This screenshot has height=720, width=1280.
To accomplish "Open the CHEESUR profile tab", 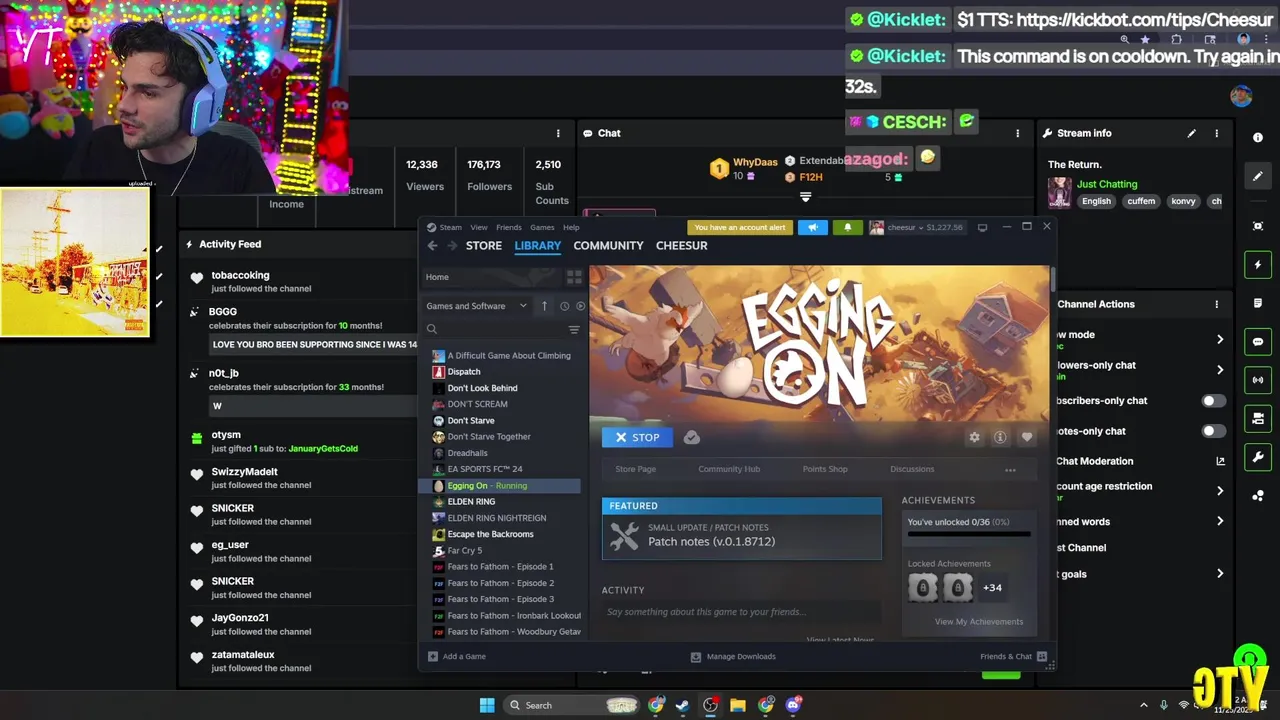I will (x=682, y=246).
